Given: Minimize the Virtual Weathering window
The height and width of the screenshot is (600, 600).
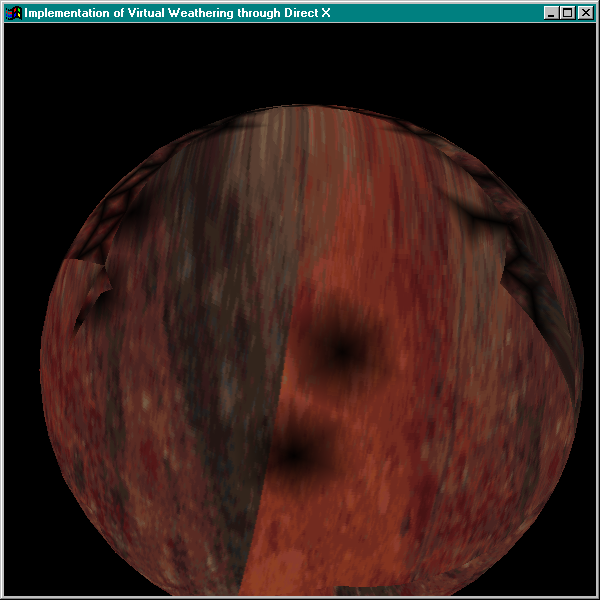Looking at the screenshot, I should [x=551, y=13].
